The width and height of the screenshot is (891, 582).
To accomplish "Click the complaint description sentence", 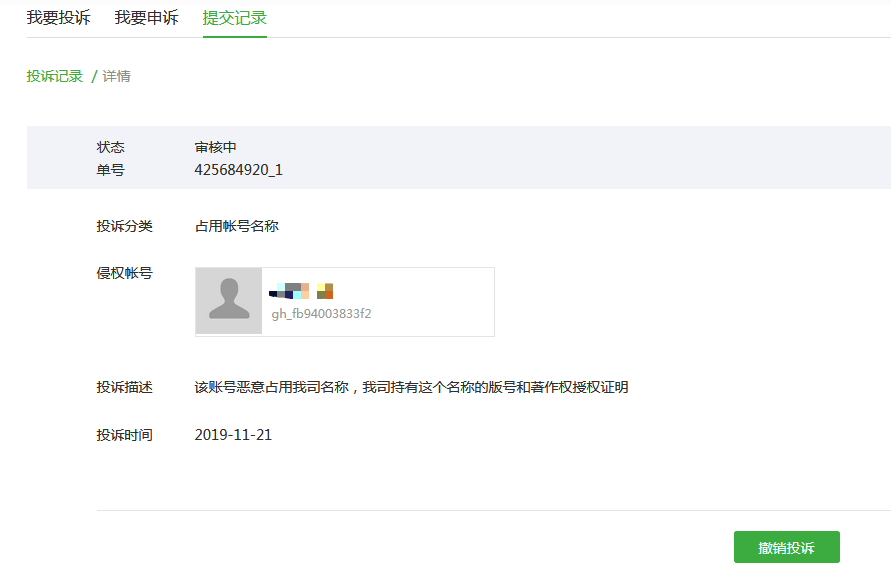I will (x=411, y=388).
